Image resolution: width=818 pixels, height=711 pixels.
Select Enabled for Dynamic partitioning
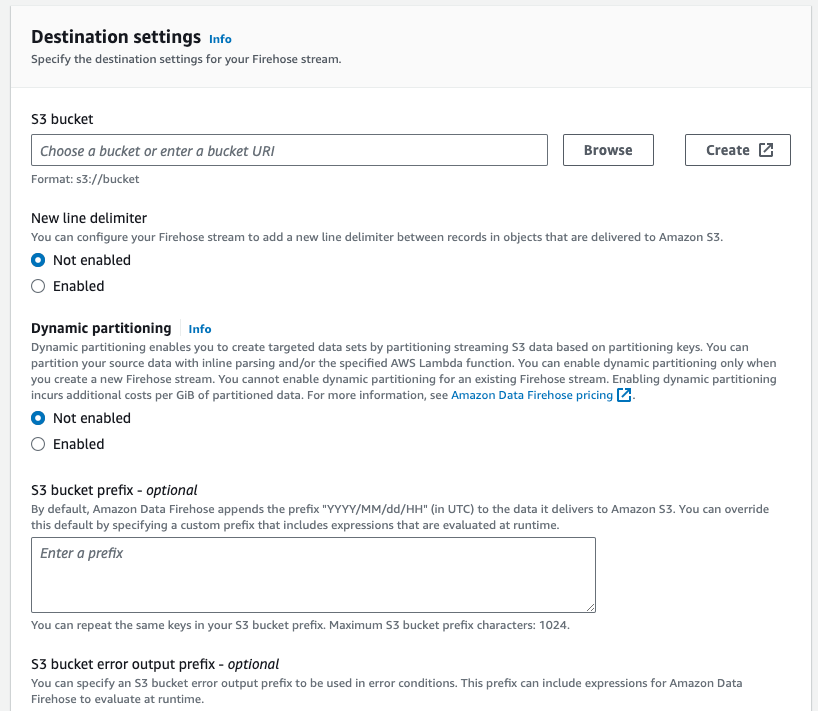coord(39,444)
